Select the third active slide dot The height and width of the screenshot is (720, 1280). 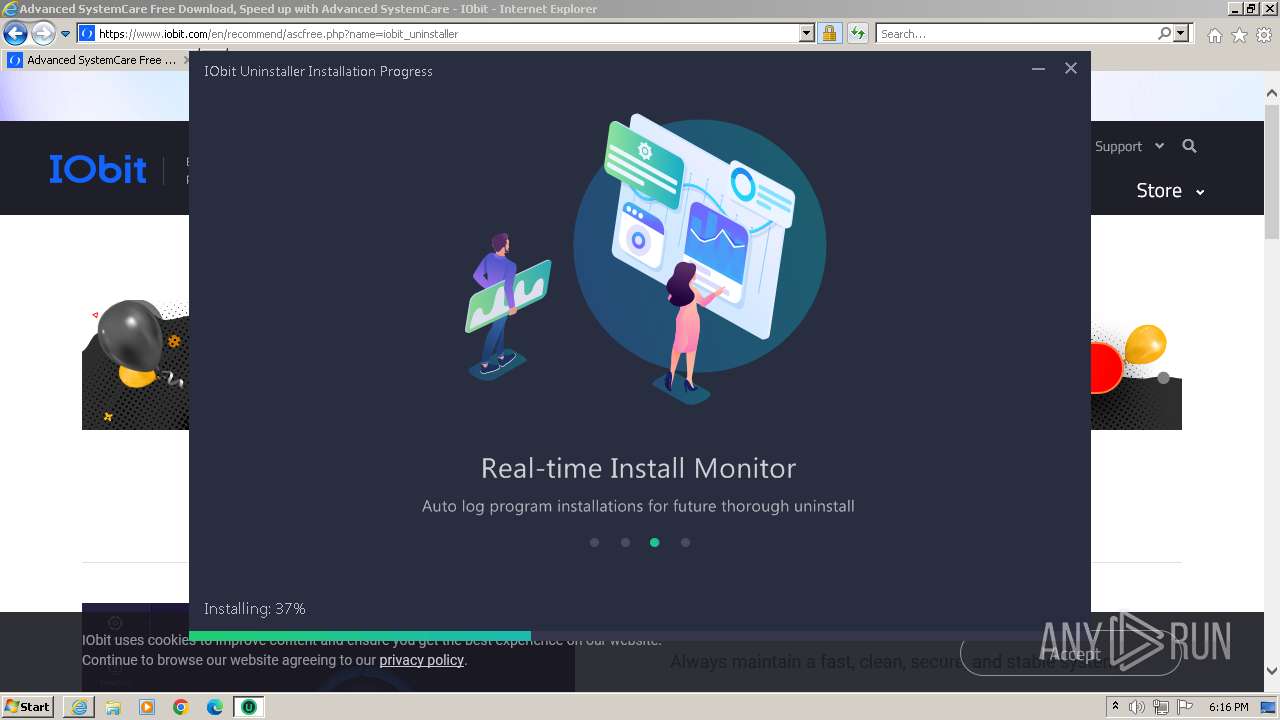coord(655,543)
